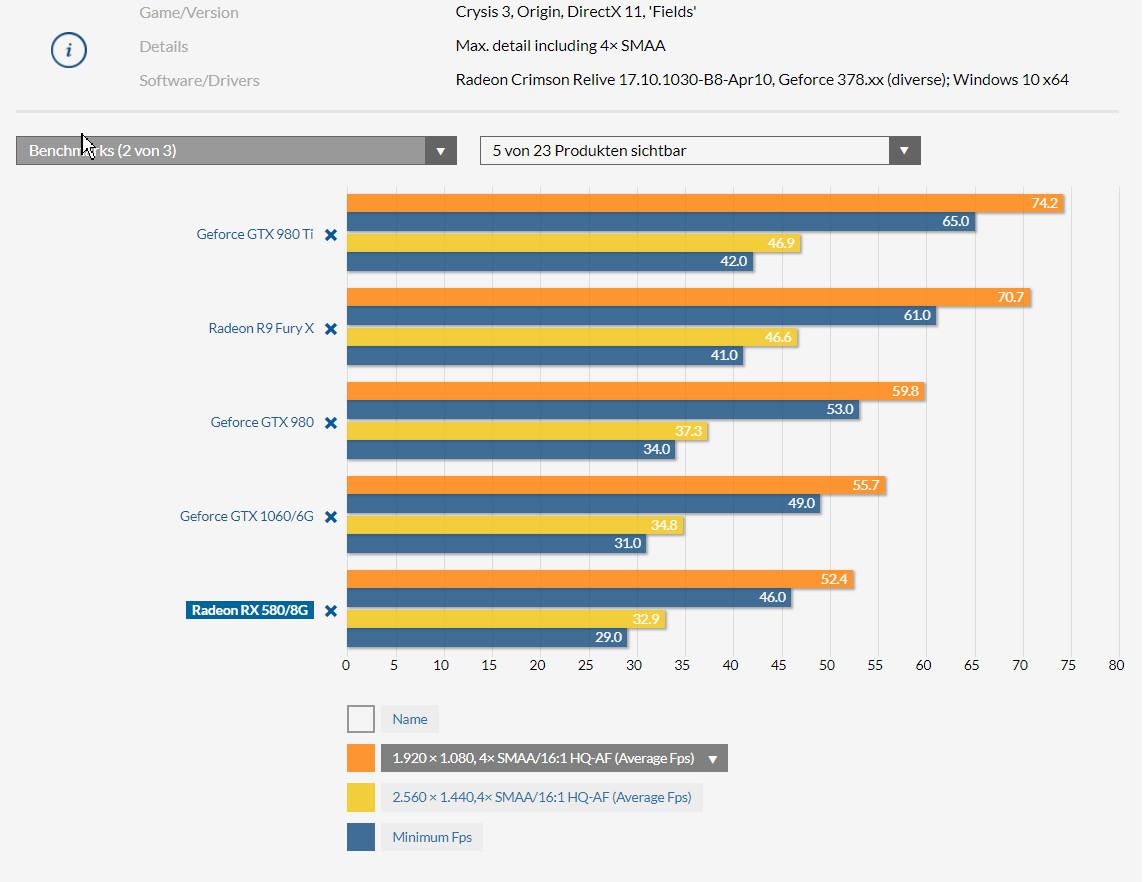
Task: Sort by Name legend label
Action: tap(410, 719)
